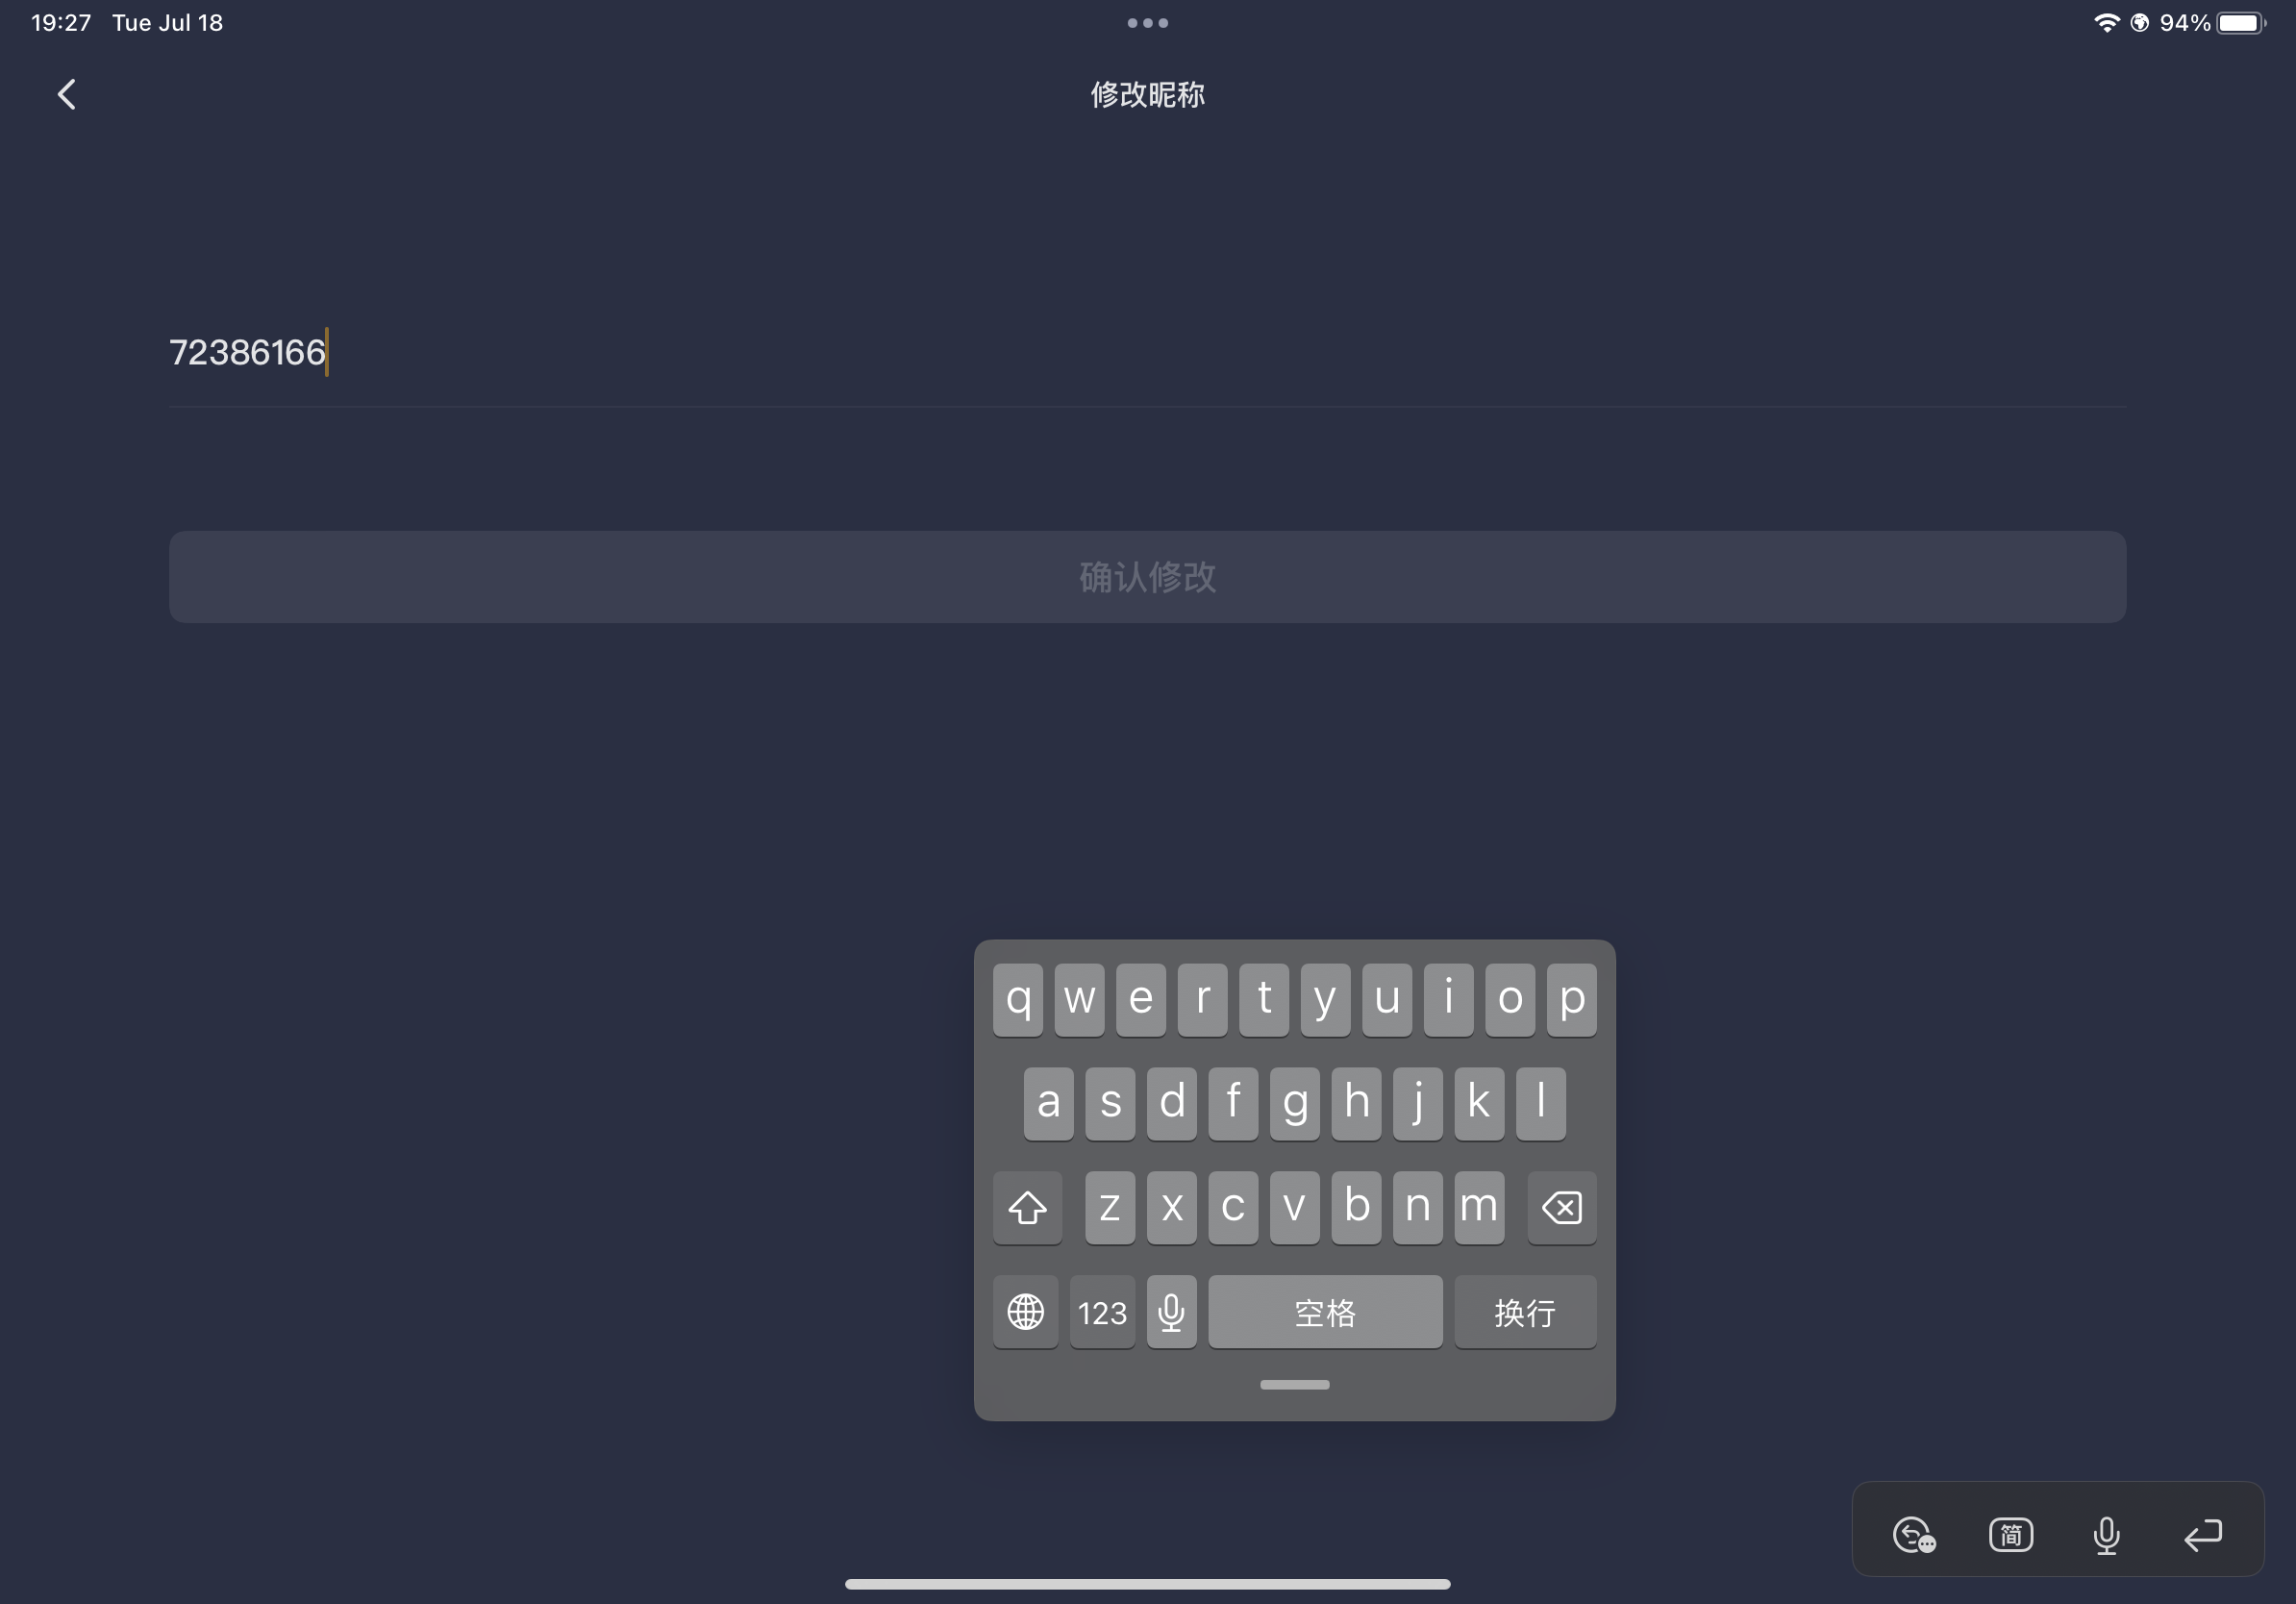
Task: Tap the q key
Action: coord(1018,999)
